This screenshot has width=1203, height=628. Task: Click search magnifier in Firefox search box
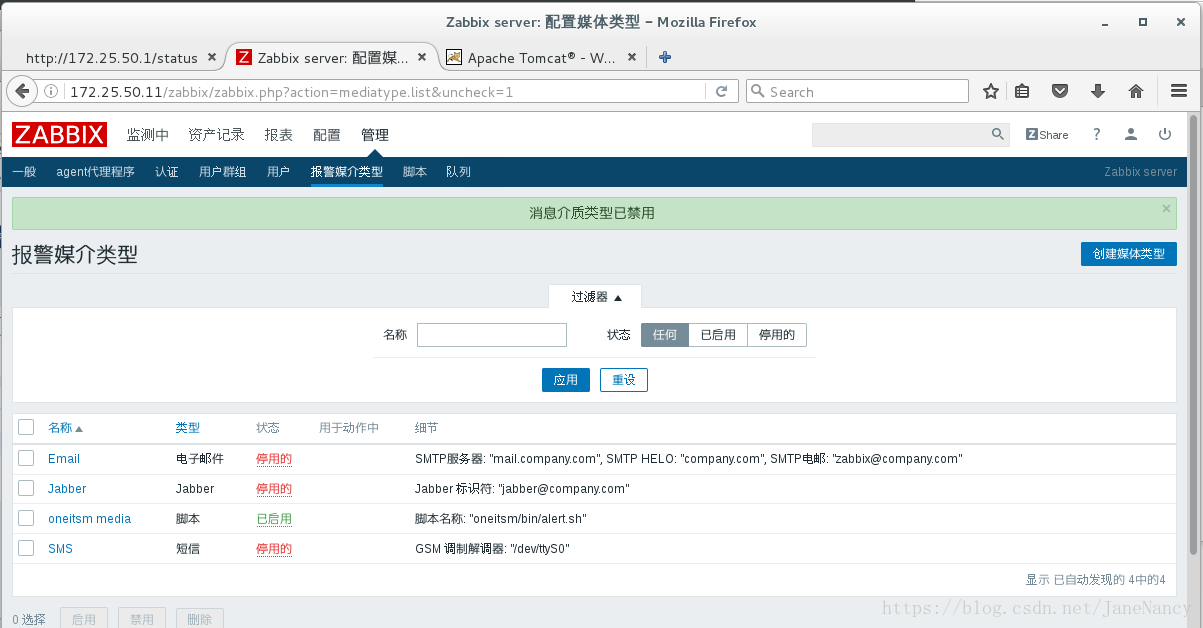point(758,92)
